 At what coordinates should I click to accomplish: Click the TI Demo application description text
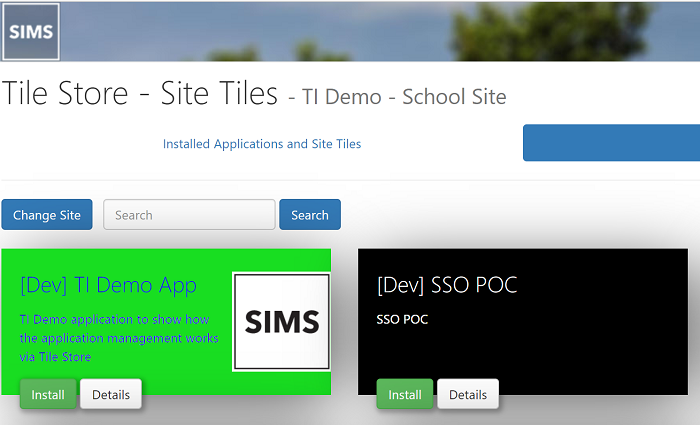click(119, 338)
